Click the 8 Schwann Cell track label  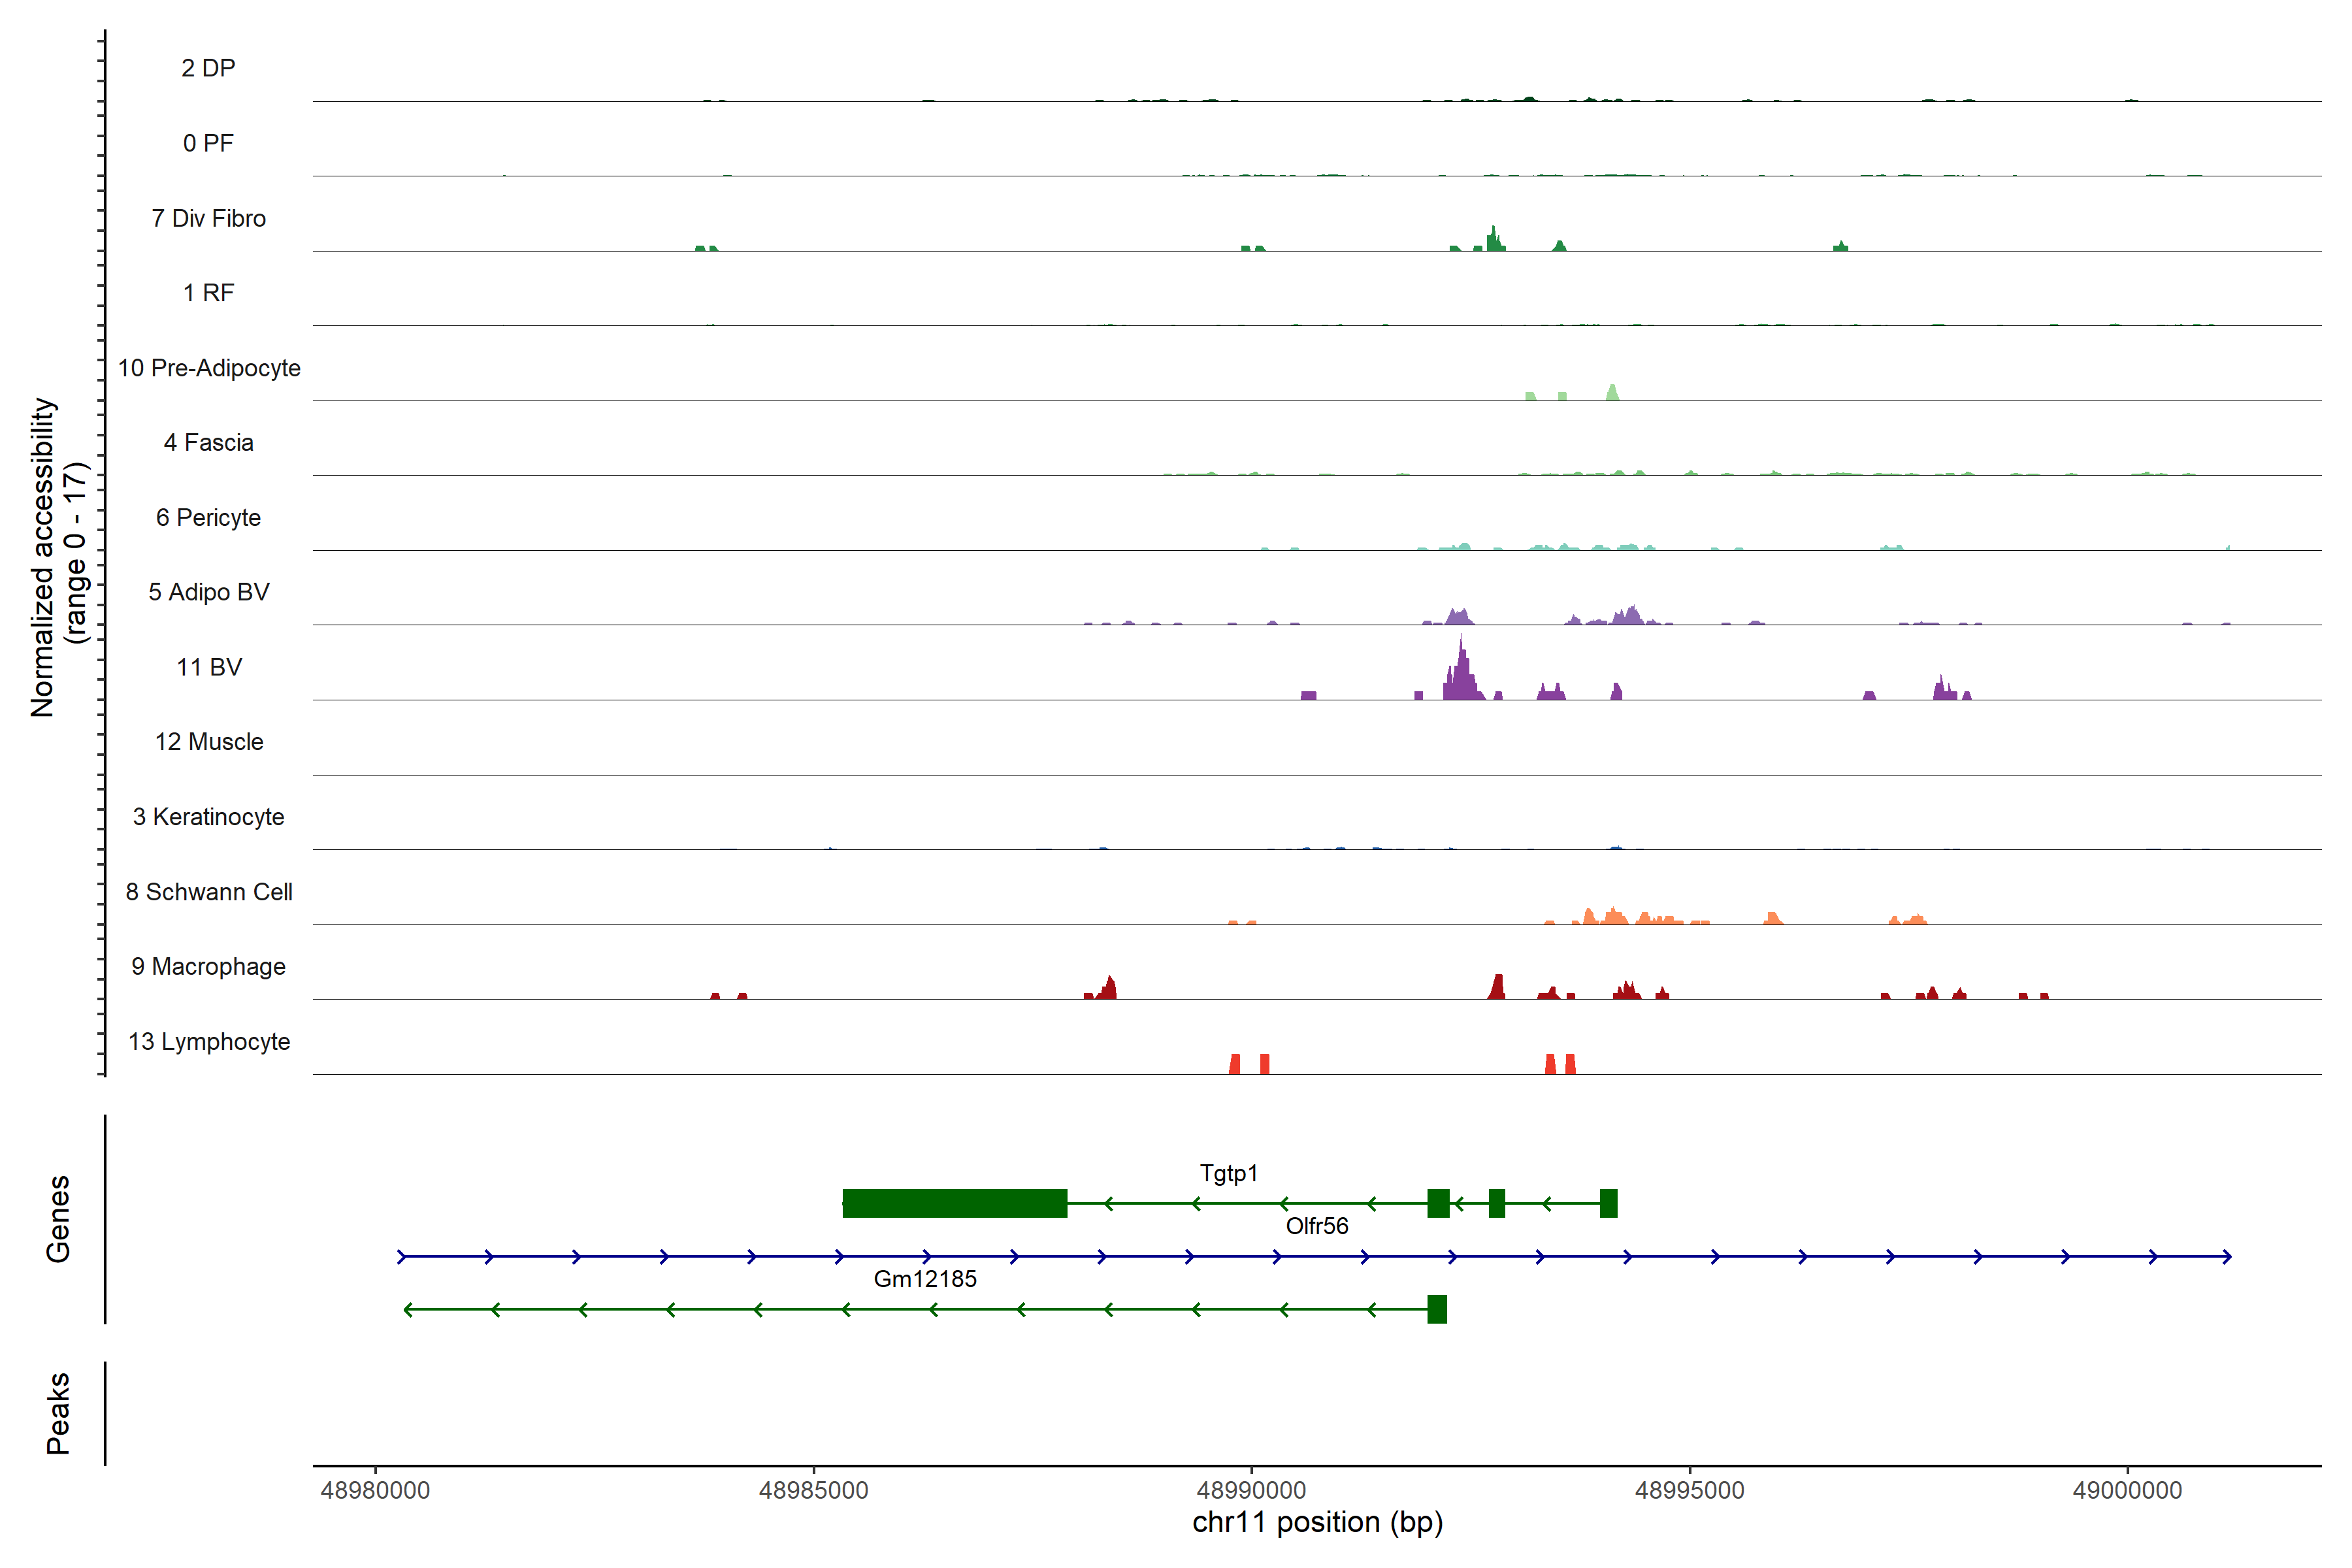pos(209,892)
